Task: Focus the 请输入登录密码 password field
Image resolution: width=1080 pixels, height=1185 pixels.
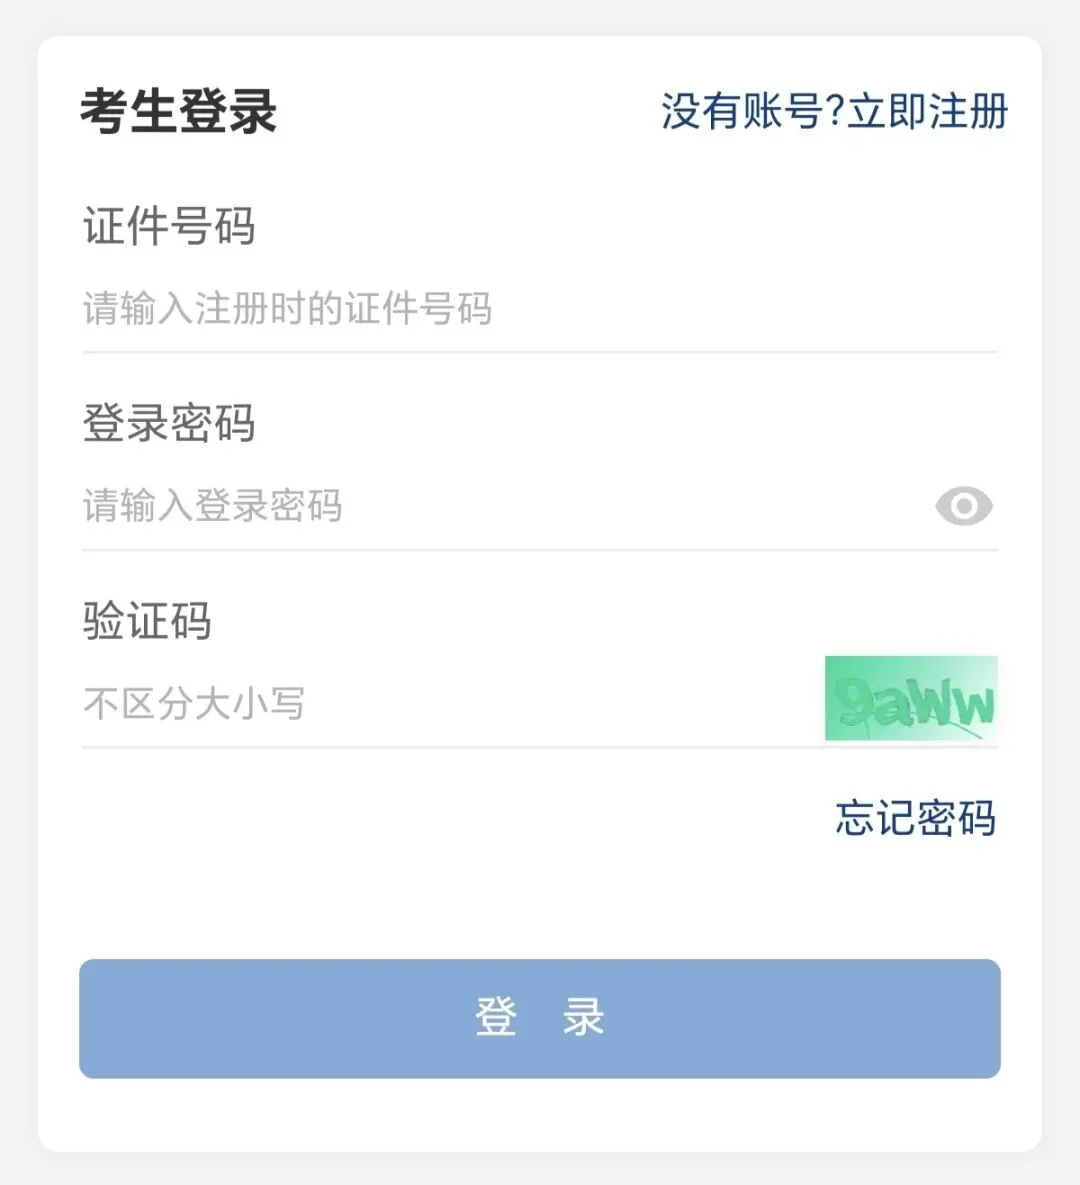Action: (503, 506)
